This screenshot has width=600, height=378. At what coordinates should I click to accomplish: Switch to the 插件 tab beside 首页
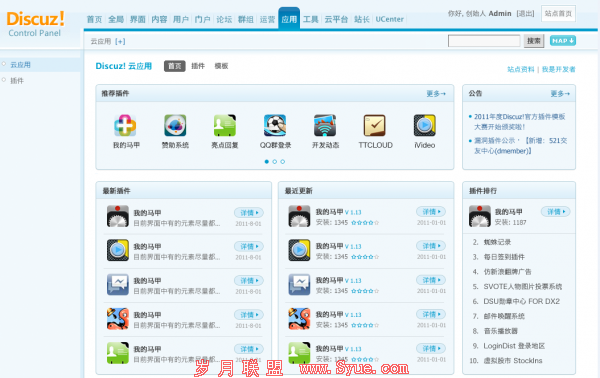click(x=198, y=66)
